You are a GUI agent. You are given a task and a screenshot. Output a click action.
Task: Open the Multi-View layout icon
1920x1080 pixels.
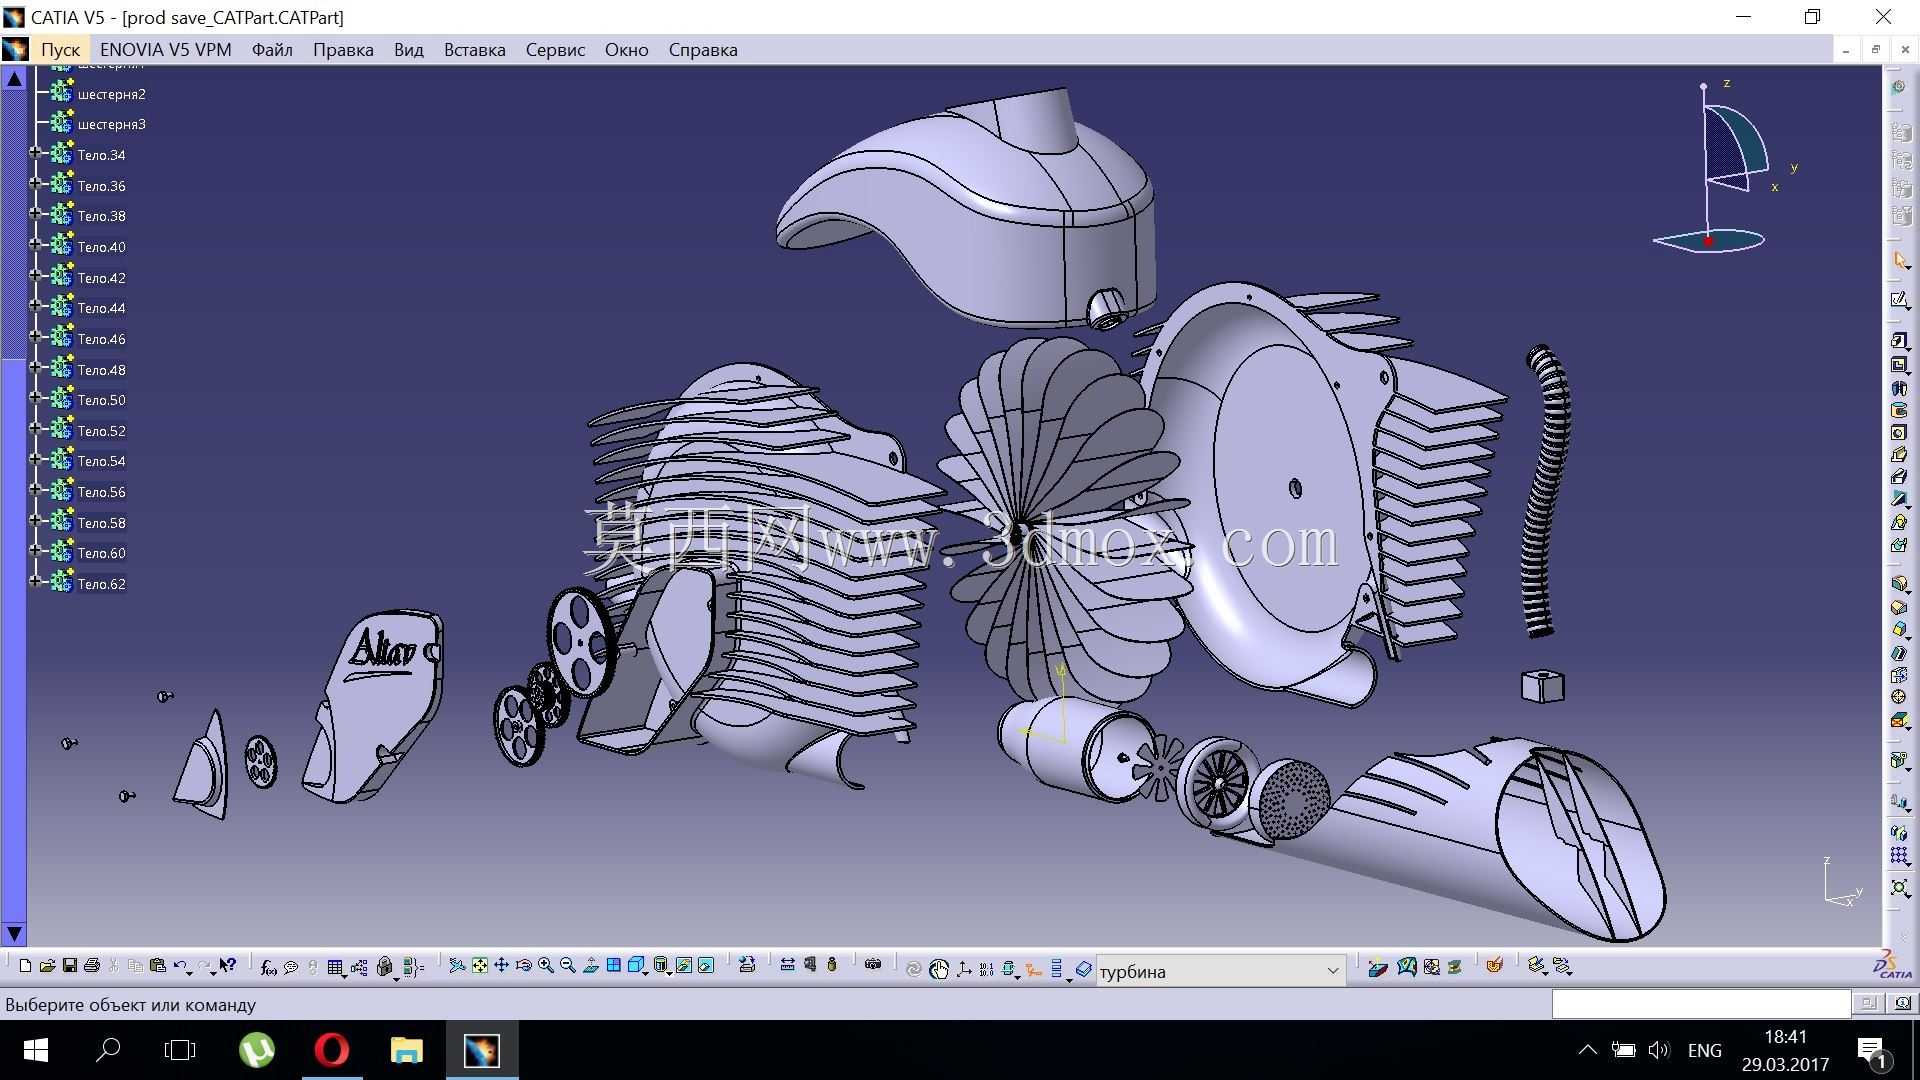tap(613, 966)
